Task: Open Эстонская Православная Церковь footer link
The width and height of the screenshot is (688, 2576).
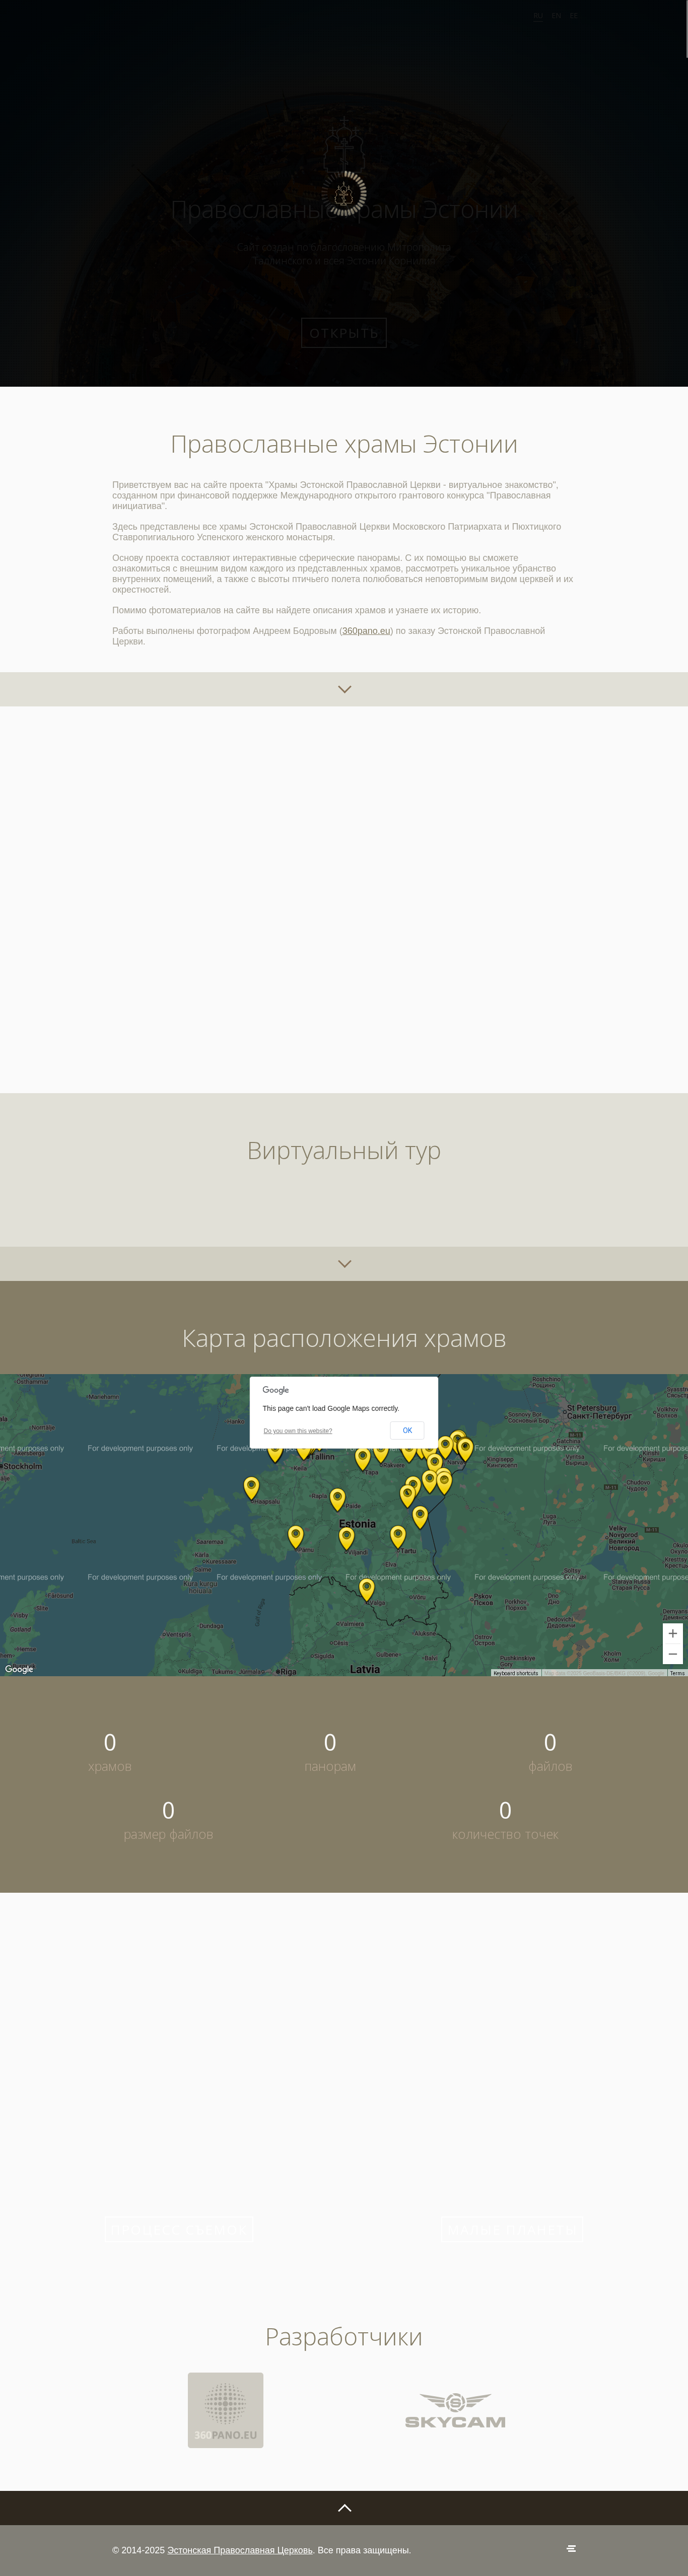Action: pyautogui.click(x=240, y=2550)
